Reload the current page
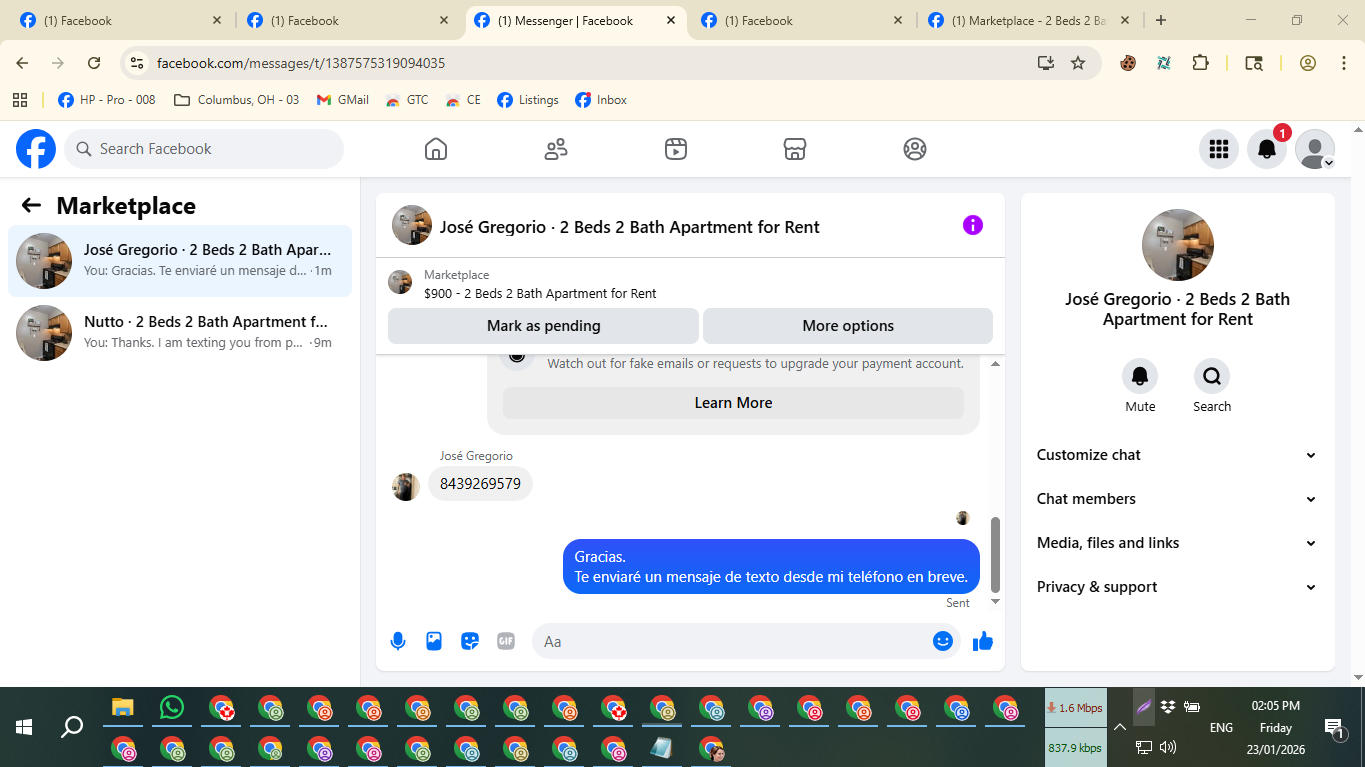This screenshot has width=1365, height=767. coord(94,63)
